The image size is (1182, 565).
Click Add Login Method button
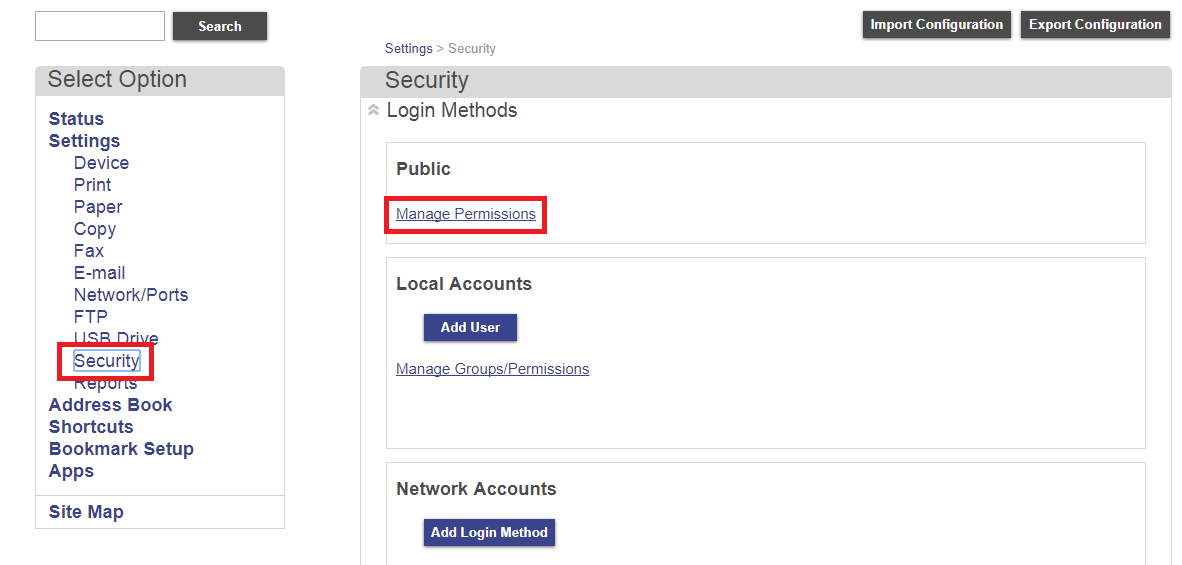click(x=489, y=532)
